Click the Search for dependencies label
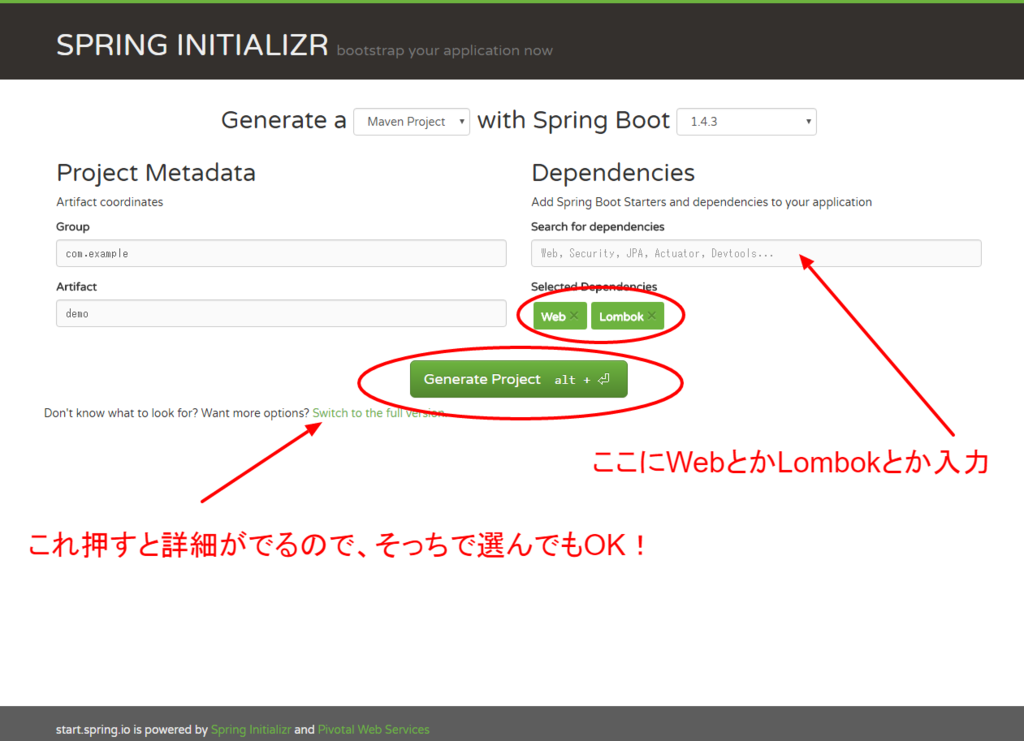This screenshot has height=741, width=1024. coord(598,227)
